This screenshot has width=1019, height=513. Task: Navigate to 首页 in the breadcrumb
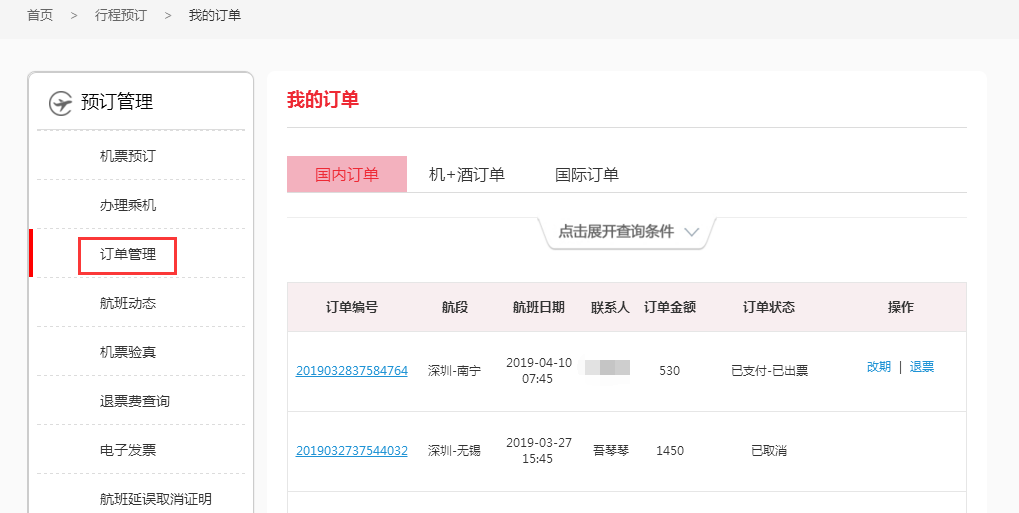click(x=40, y=15)
